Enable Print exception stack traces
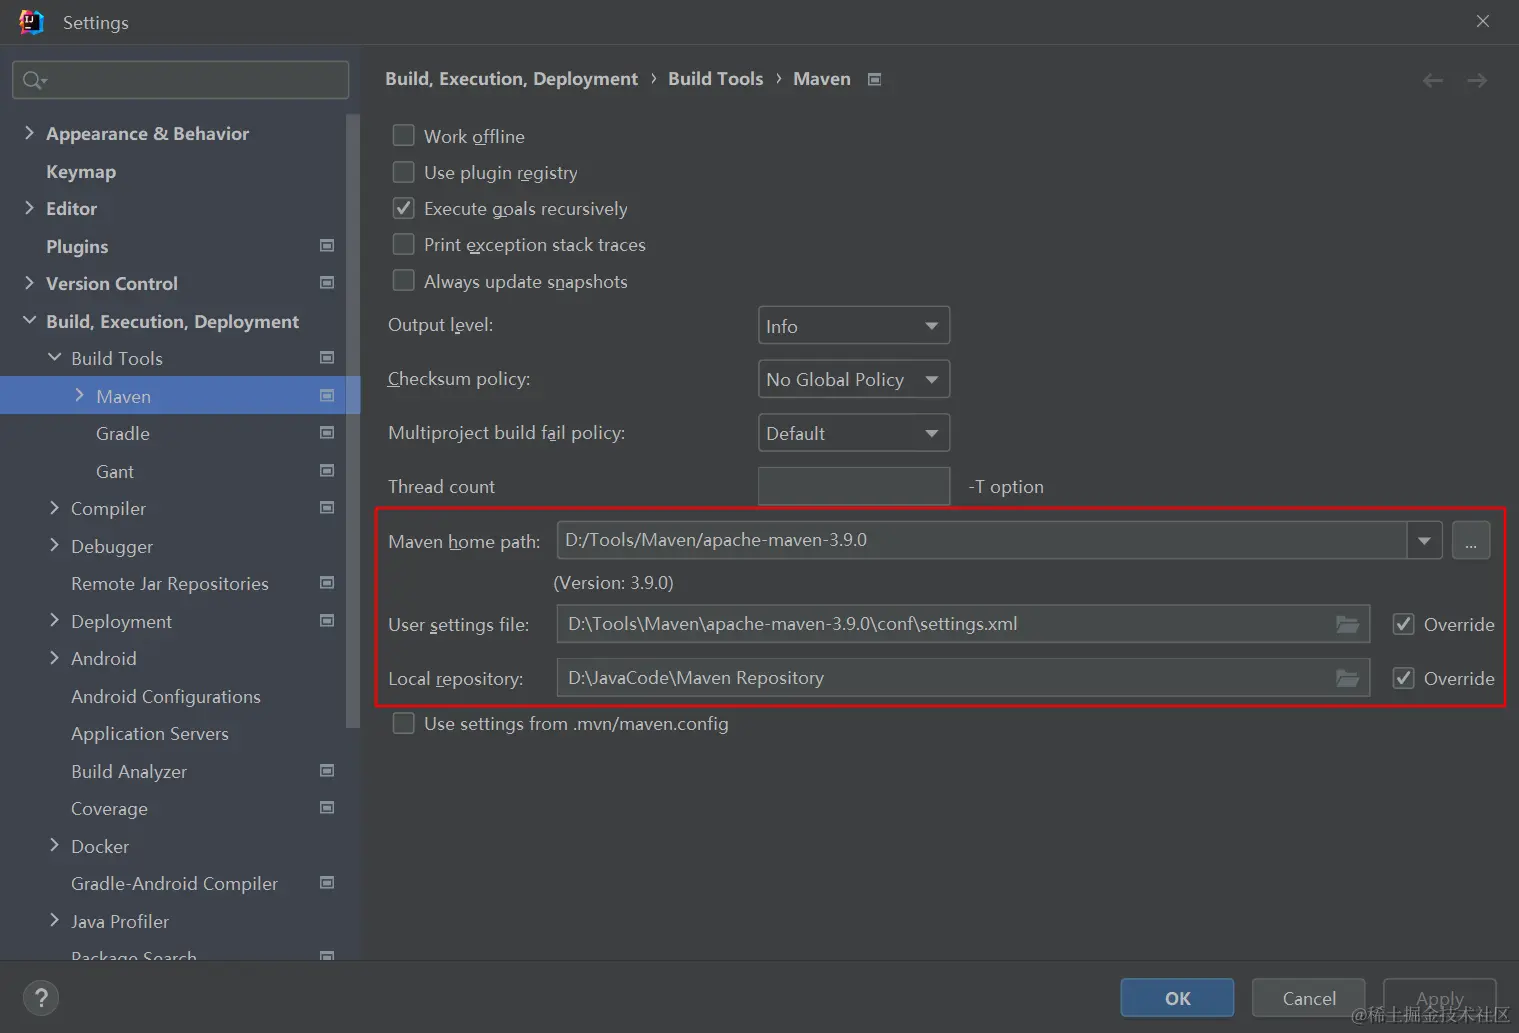 click(x=403, y=244)
